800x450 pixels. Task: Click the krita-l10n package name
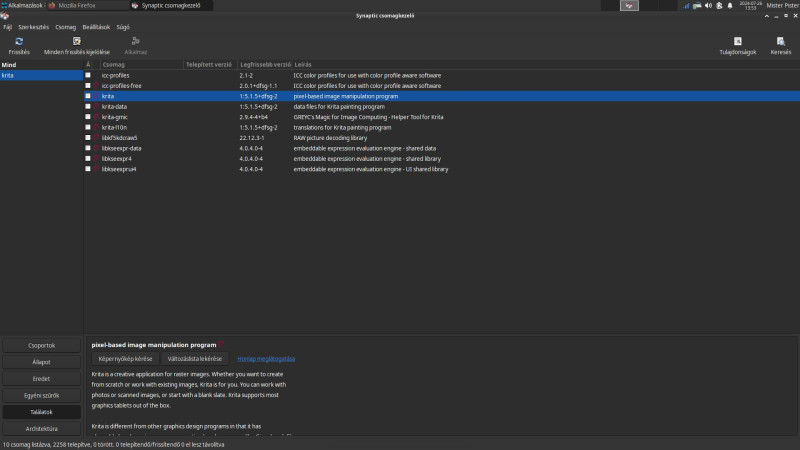pyautogui.click(x=114, y=128)
